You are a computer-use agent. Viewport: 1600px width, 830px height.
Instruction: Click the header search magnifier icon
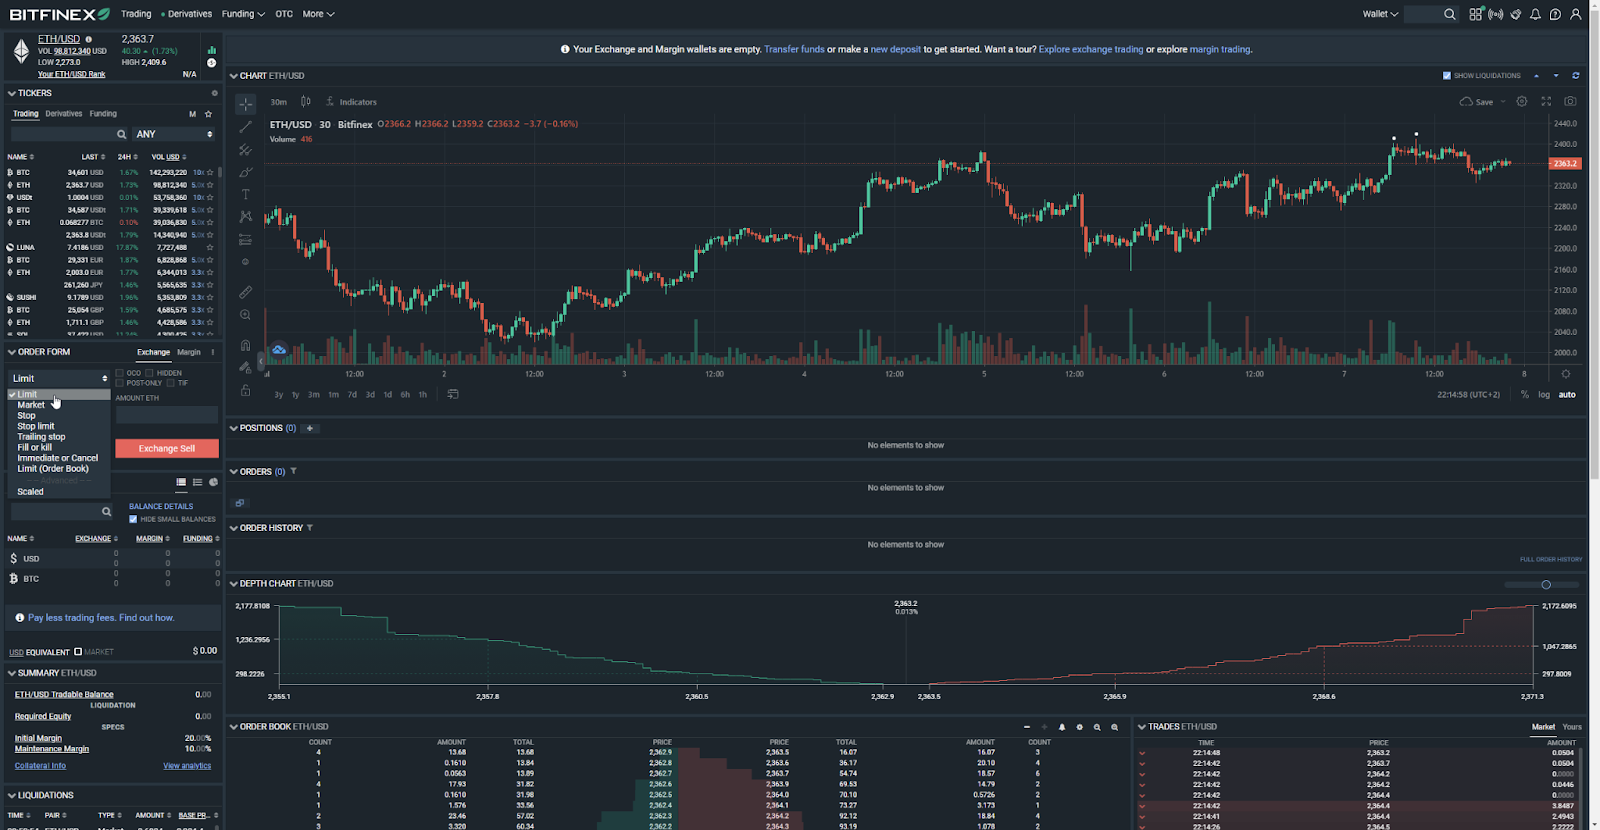[1450, 14]
